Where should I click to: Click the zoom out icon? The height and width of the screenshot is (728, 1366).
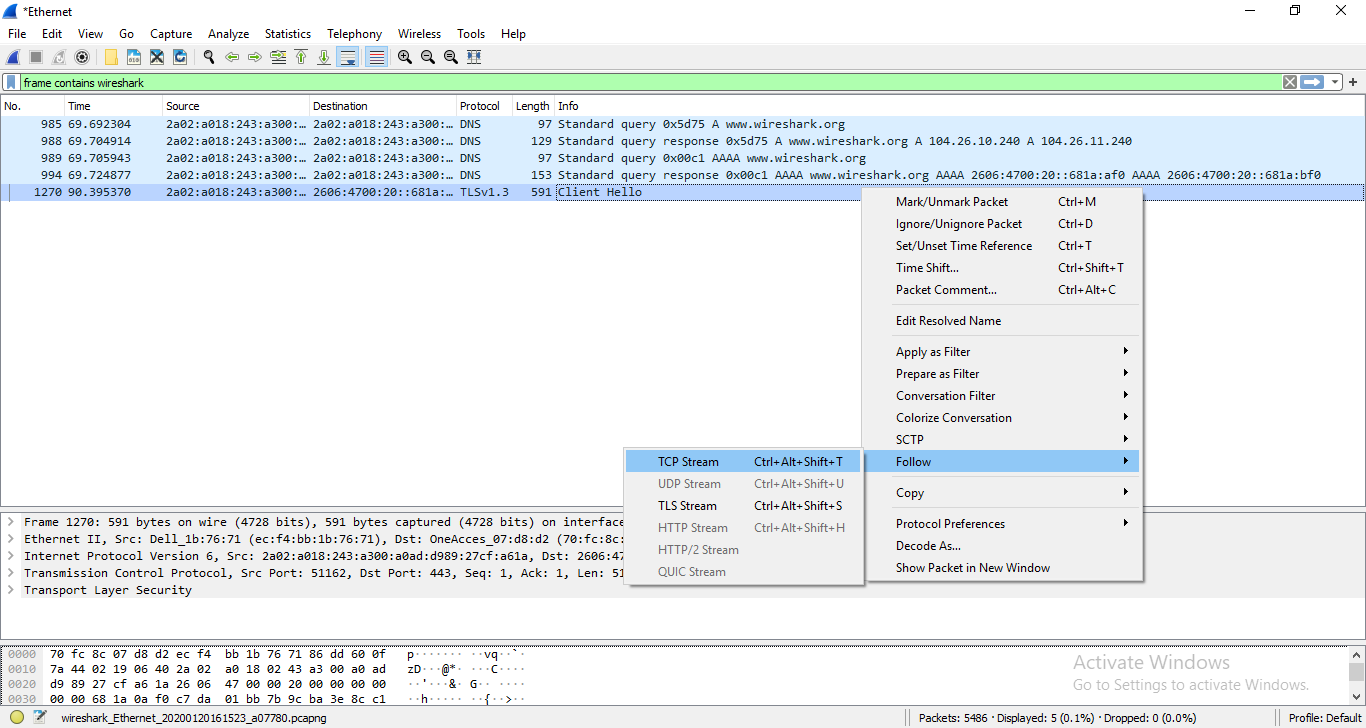pyautogui.click(x=428, y=57)
